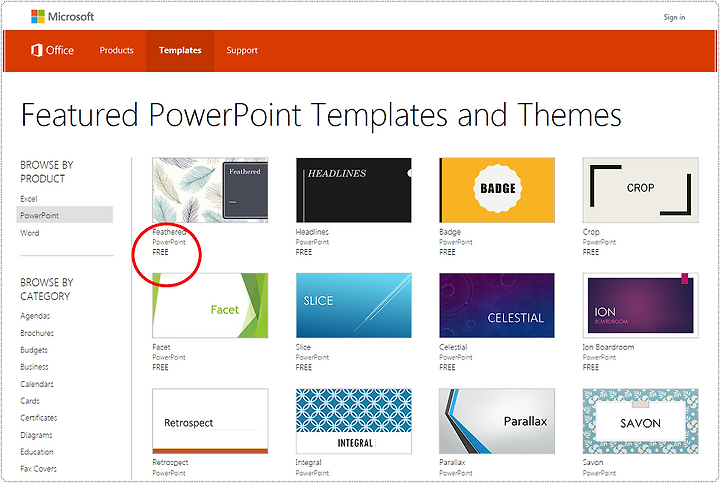Click the Headlines title link

(312, 232)
